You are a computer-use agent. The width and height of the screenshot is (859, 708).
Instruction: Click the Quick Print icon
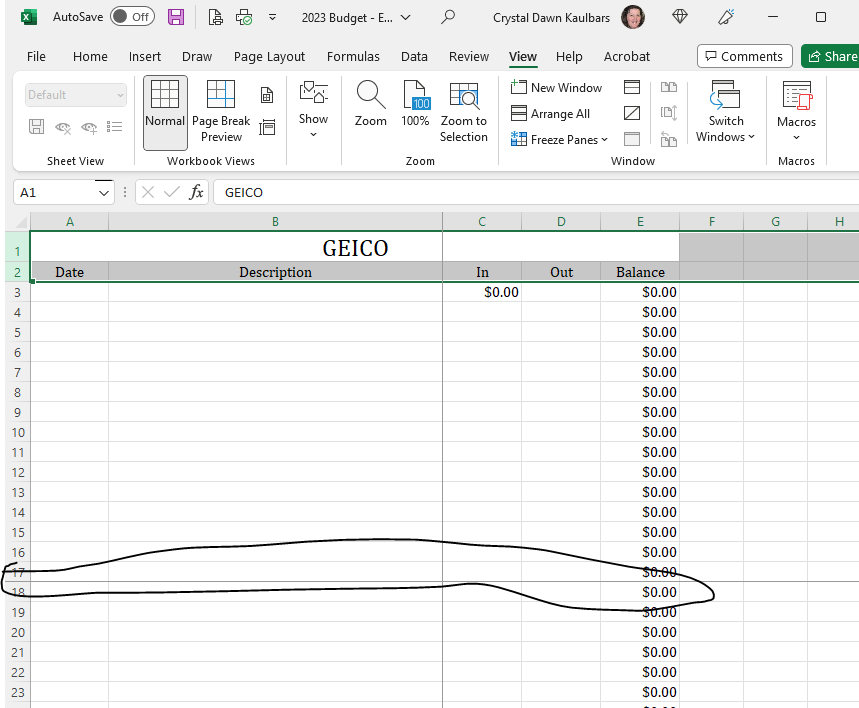click(x=244, y=18)
